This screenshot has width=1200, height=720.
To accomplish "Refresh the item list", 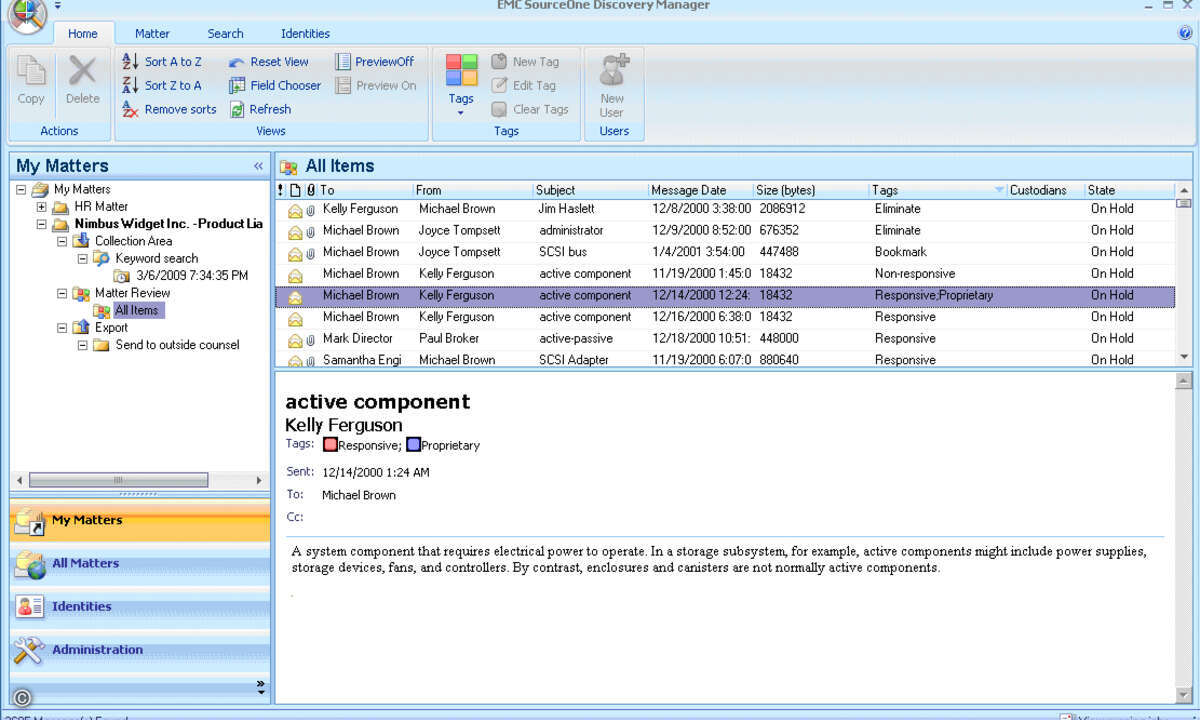I will click(260, 109).
